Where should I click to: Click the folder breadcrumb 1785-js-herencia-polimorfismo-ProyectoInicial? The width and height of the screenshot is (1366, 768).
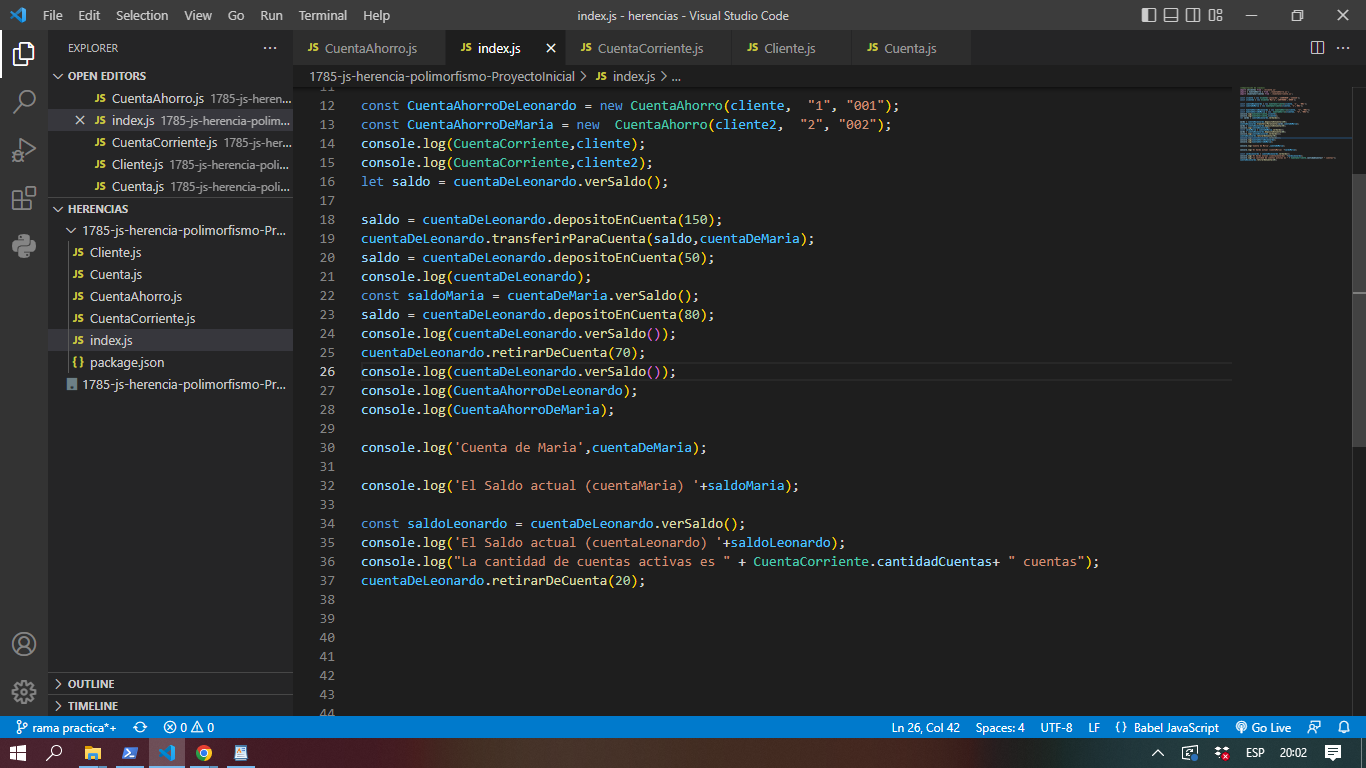[x=442, y=76]
